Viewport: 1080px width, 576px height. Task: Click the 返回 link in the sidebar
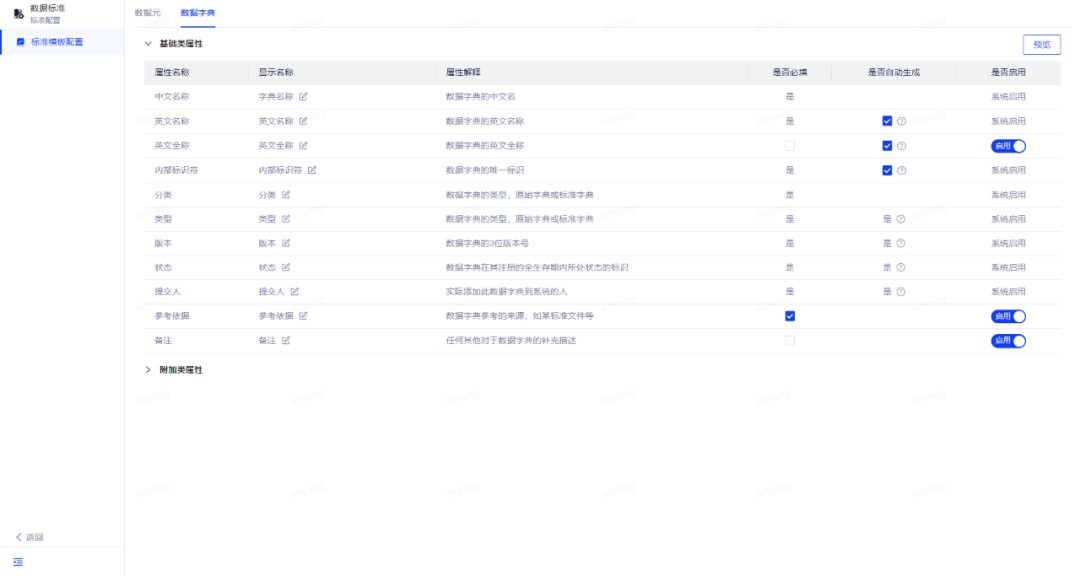tap(27, 536)
